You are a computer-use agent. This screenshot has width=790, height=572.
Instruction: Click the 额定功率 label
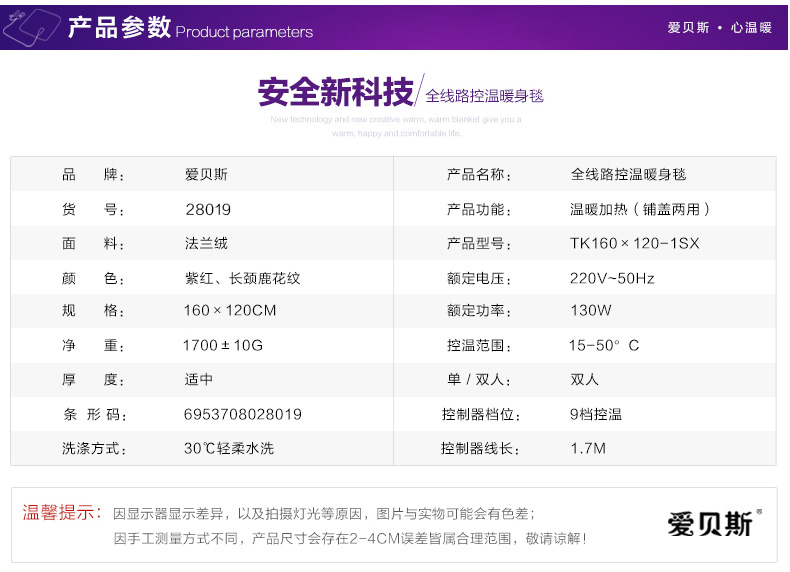[x=479, y=310]
